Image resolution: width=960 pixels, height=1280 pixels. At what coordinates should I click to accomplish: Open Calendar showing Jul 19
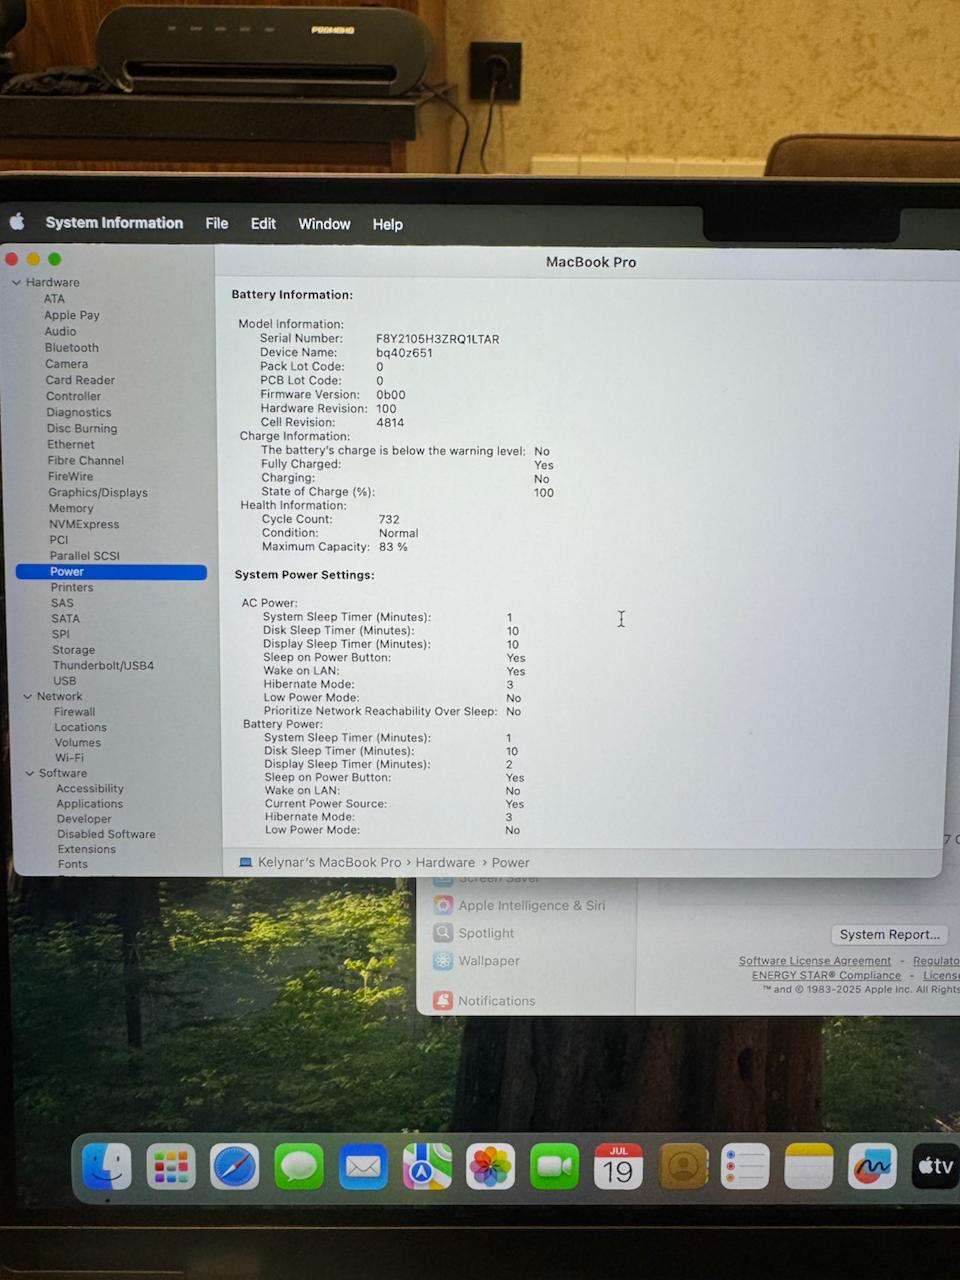click(619, 1166)
